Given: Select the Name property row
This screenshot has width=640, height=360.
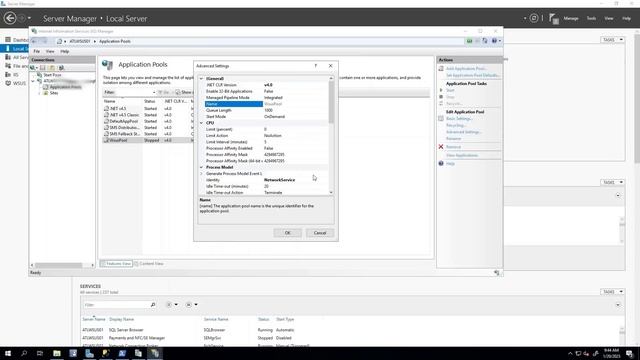Looking at the screenshot, I should [266, 104].
